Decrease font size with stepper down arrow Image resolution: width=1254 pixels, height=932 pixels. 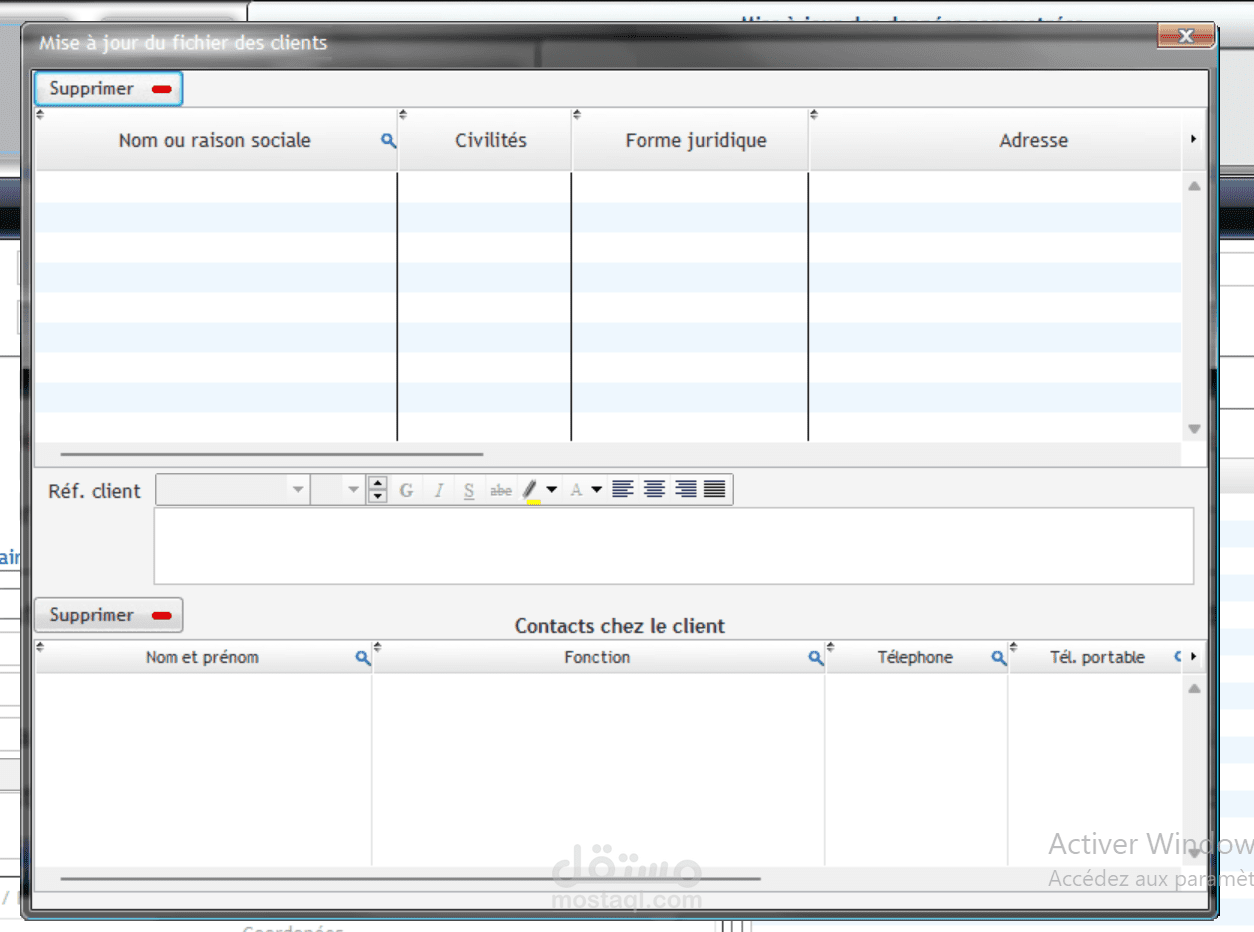(x=377, y=496)
